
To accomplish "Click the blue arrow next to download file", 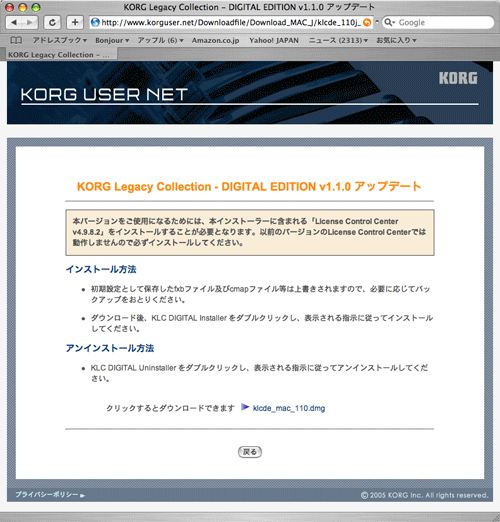I will [x=245, y=407].
